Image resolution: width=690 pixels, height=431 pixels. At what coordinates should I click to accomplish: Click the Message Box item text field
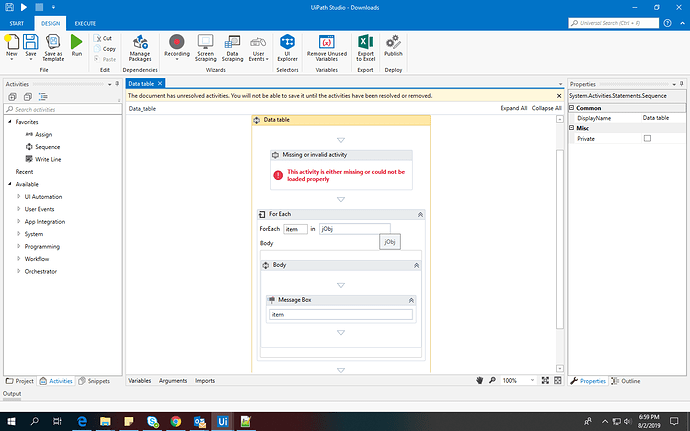click(341, 314)
